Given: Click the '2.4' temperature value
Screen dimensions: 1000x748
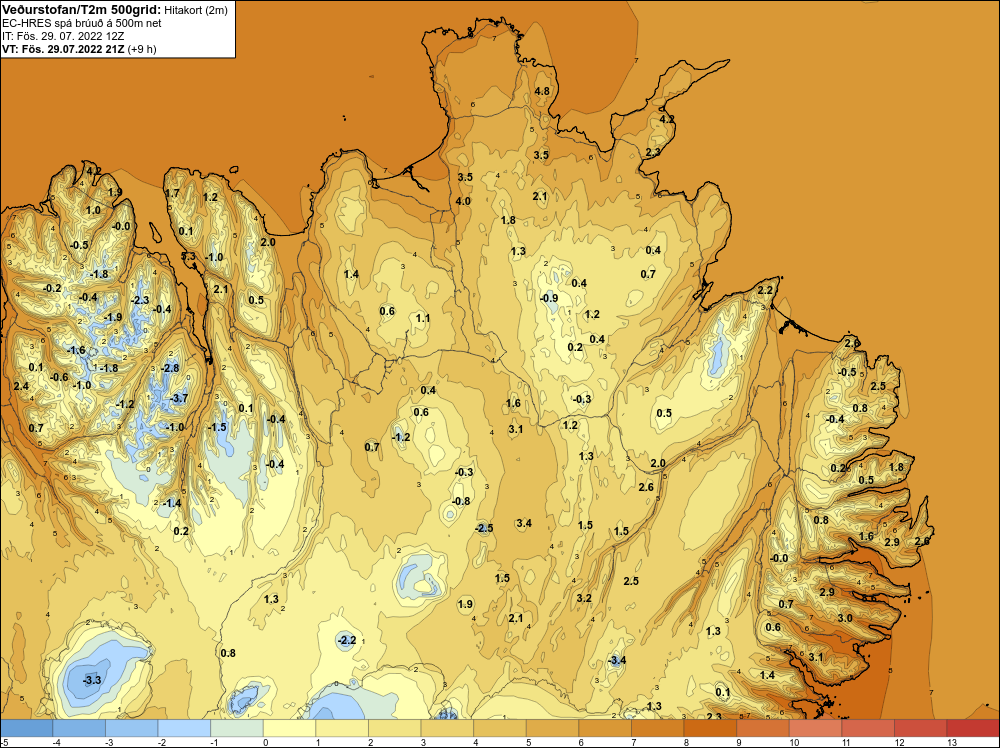Looking at the screenshot, I should 21,386.
